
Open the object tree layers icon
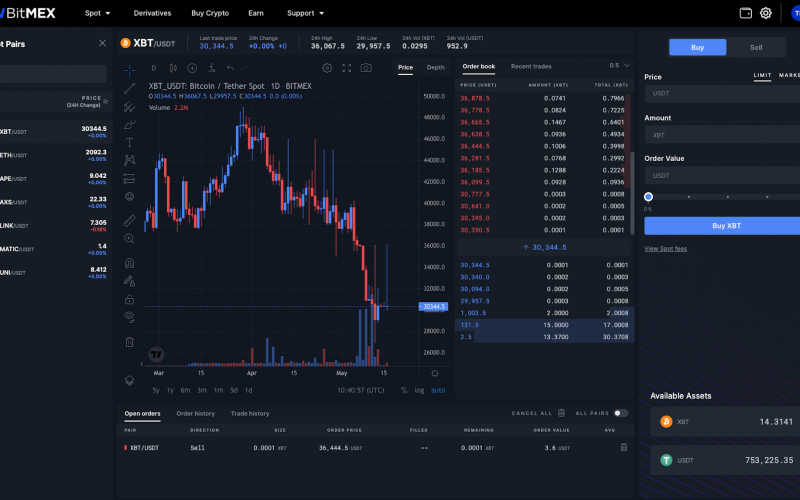(130, 381)
